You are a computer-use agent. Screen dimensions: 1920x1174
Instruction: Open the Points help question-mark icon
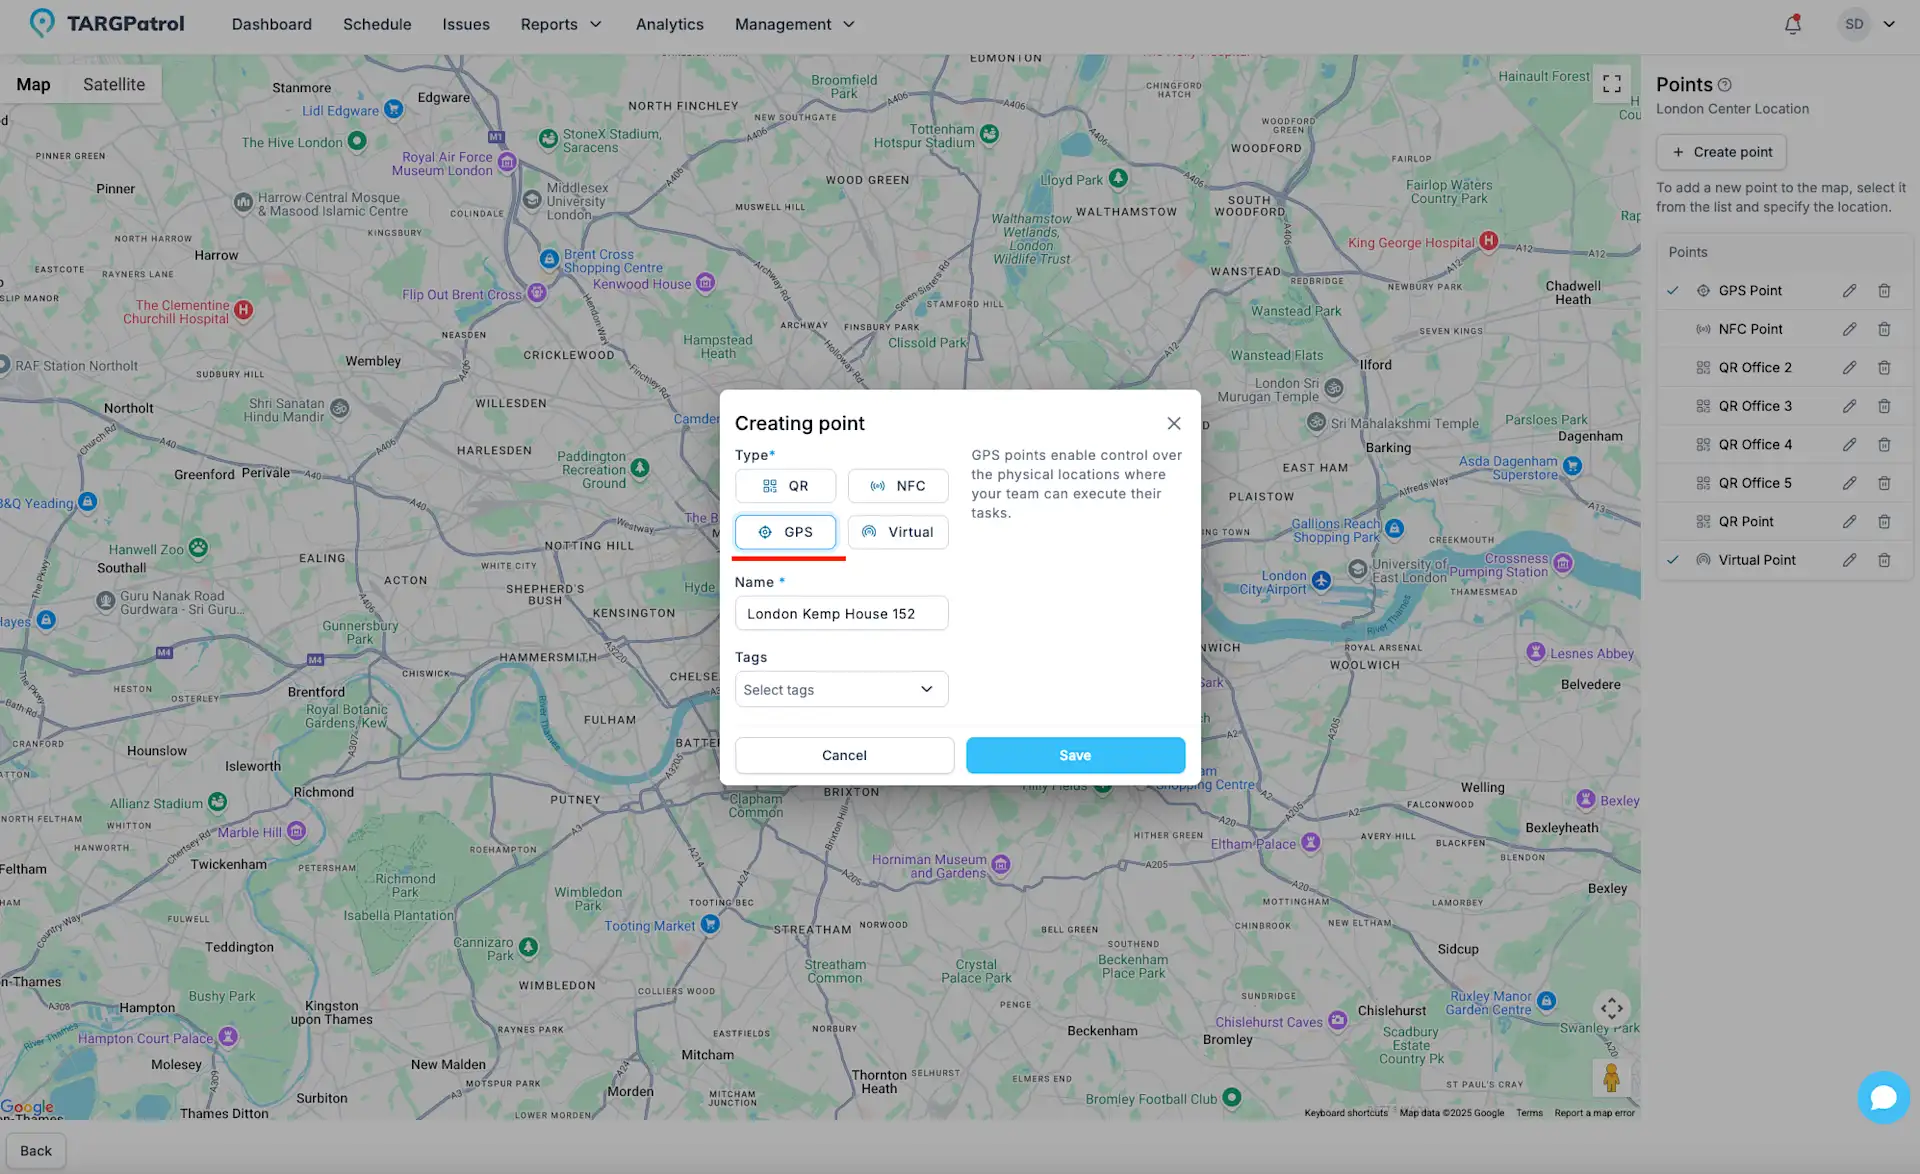[x=1725, y=84]
